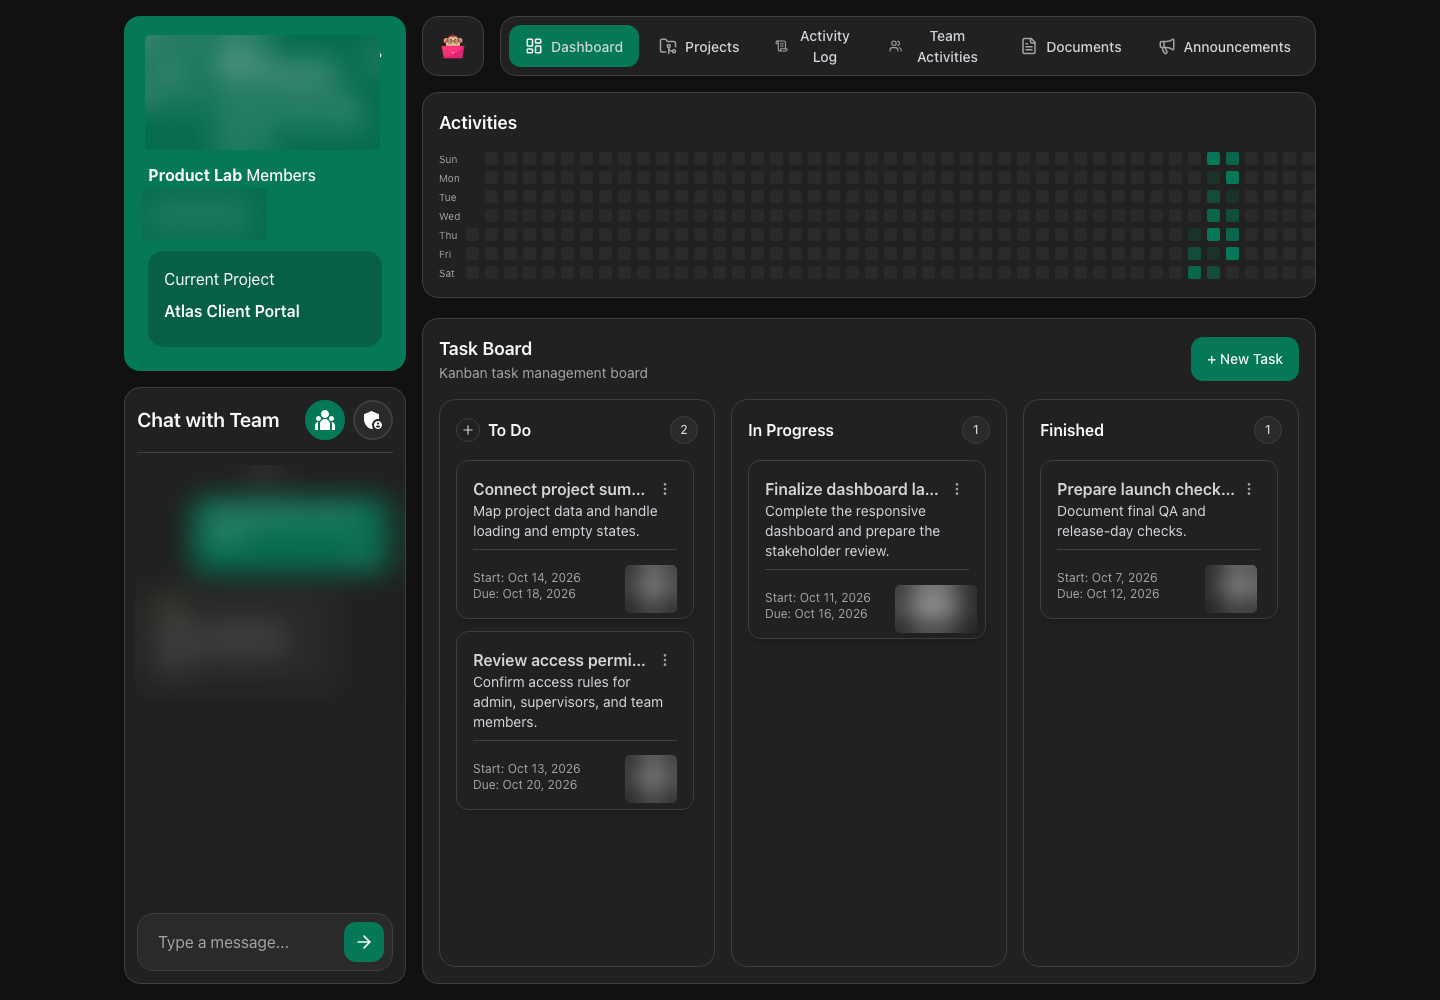Click the + New Task button
This screenshot has height=1000, width=1440.
pos(1245,359)
